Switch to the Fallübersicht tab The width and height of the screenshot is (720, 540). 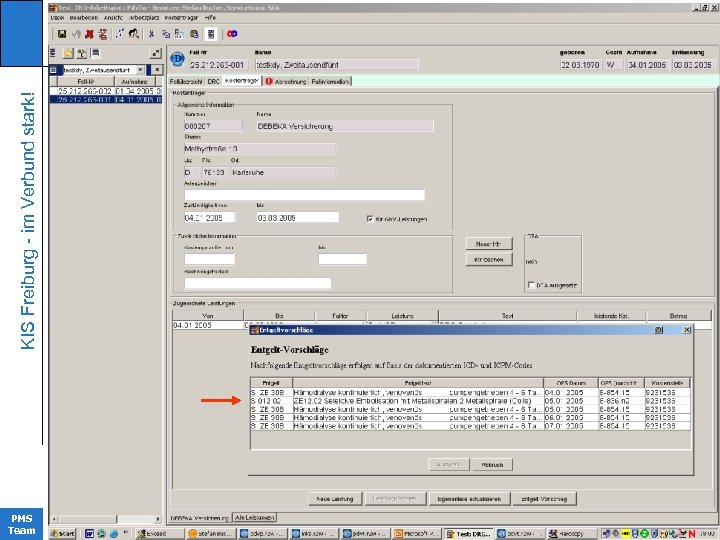[x=186, y=81]
